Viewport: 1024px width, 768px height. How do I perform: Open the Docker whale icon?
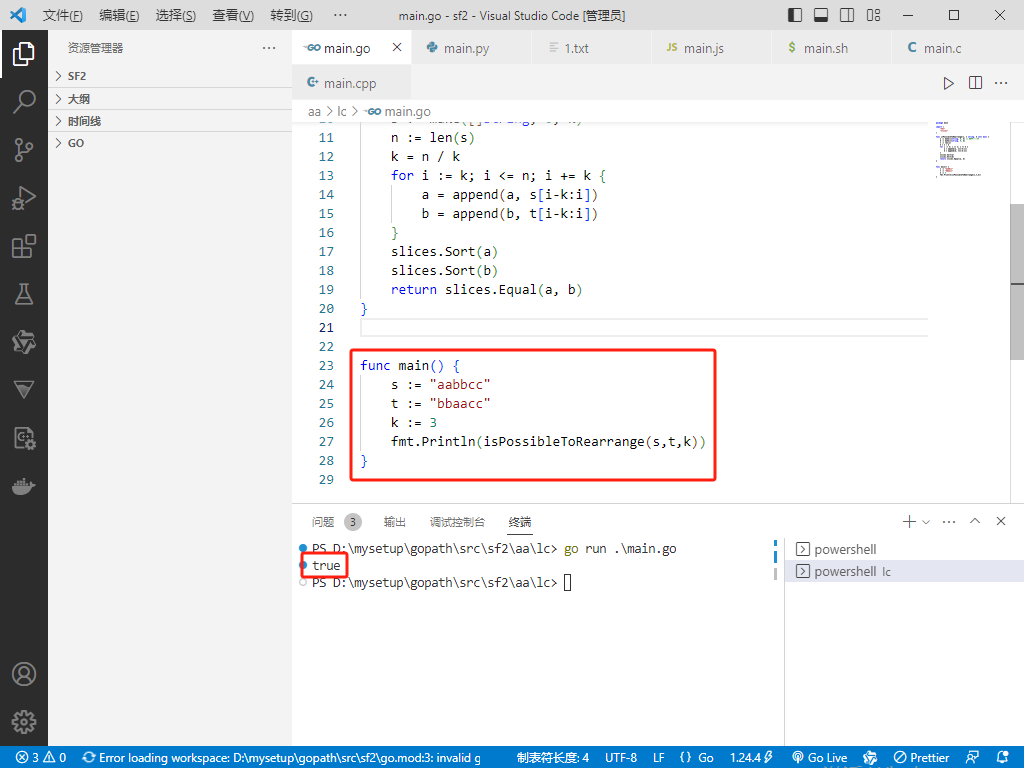pyautogui.click(x=24, y=487)
